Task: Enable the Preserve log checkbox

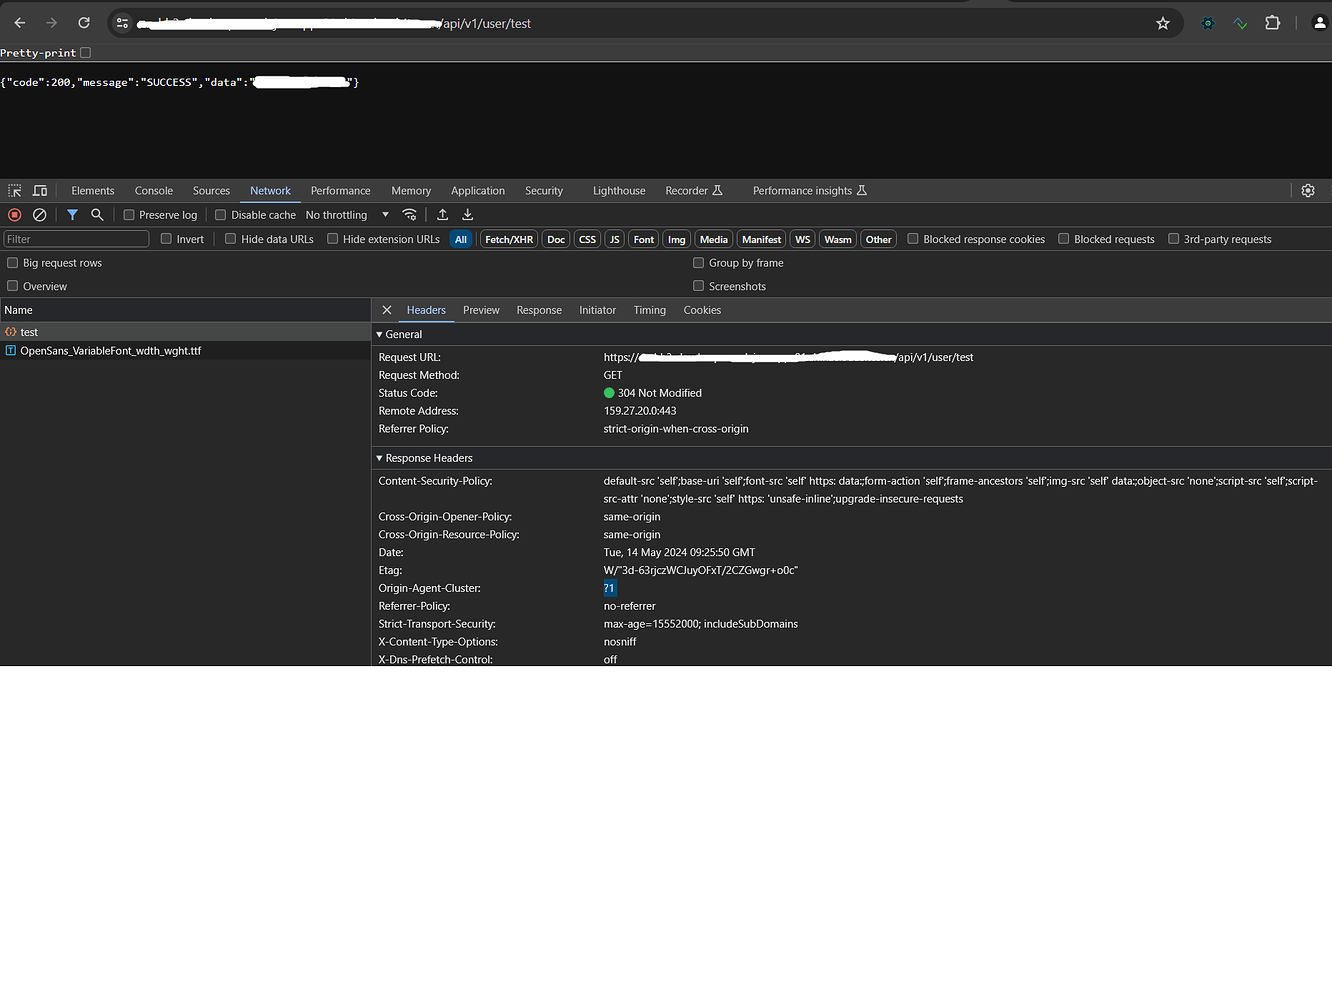Action: point(129,214)
